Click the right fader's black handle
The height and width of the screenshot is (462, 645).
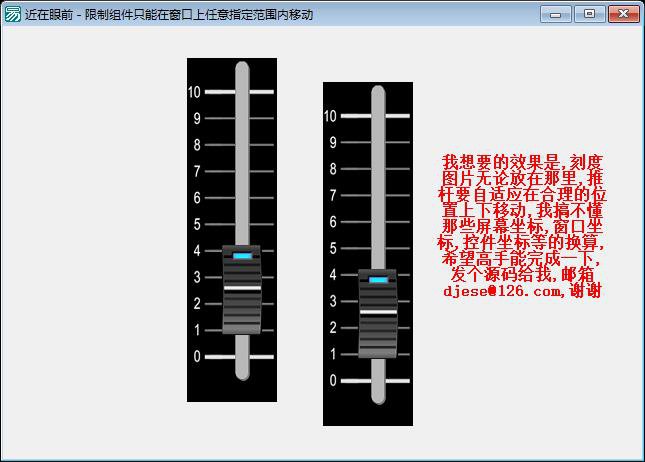click(377, 313)
